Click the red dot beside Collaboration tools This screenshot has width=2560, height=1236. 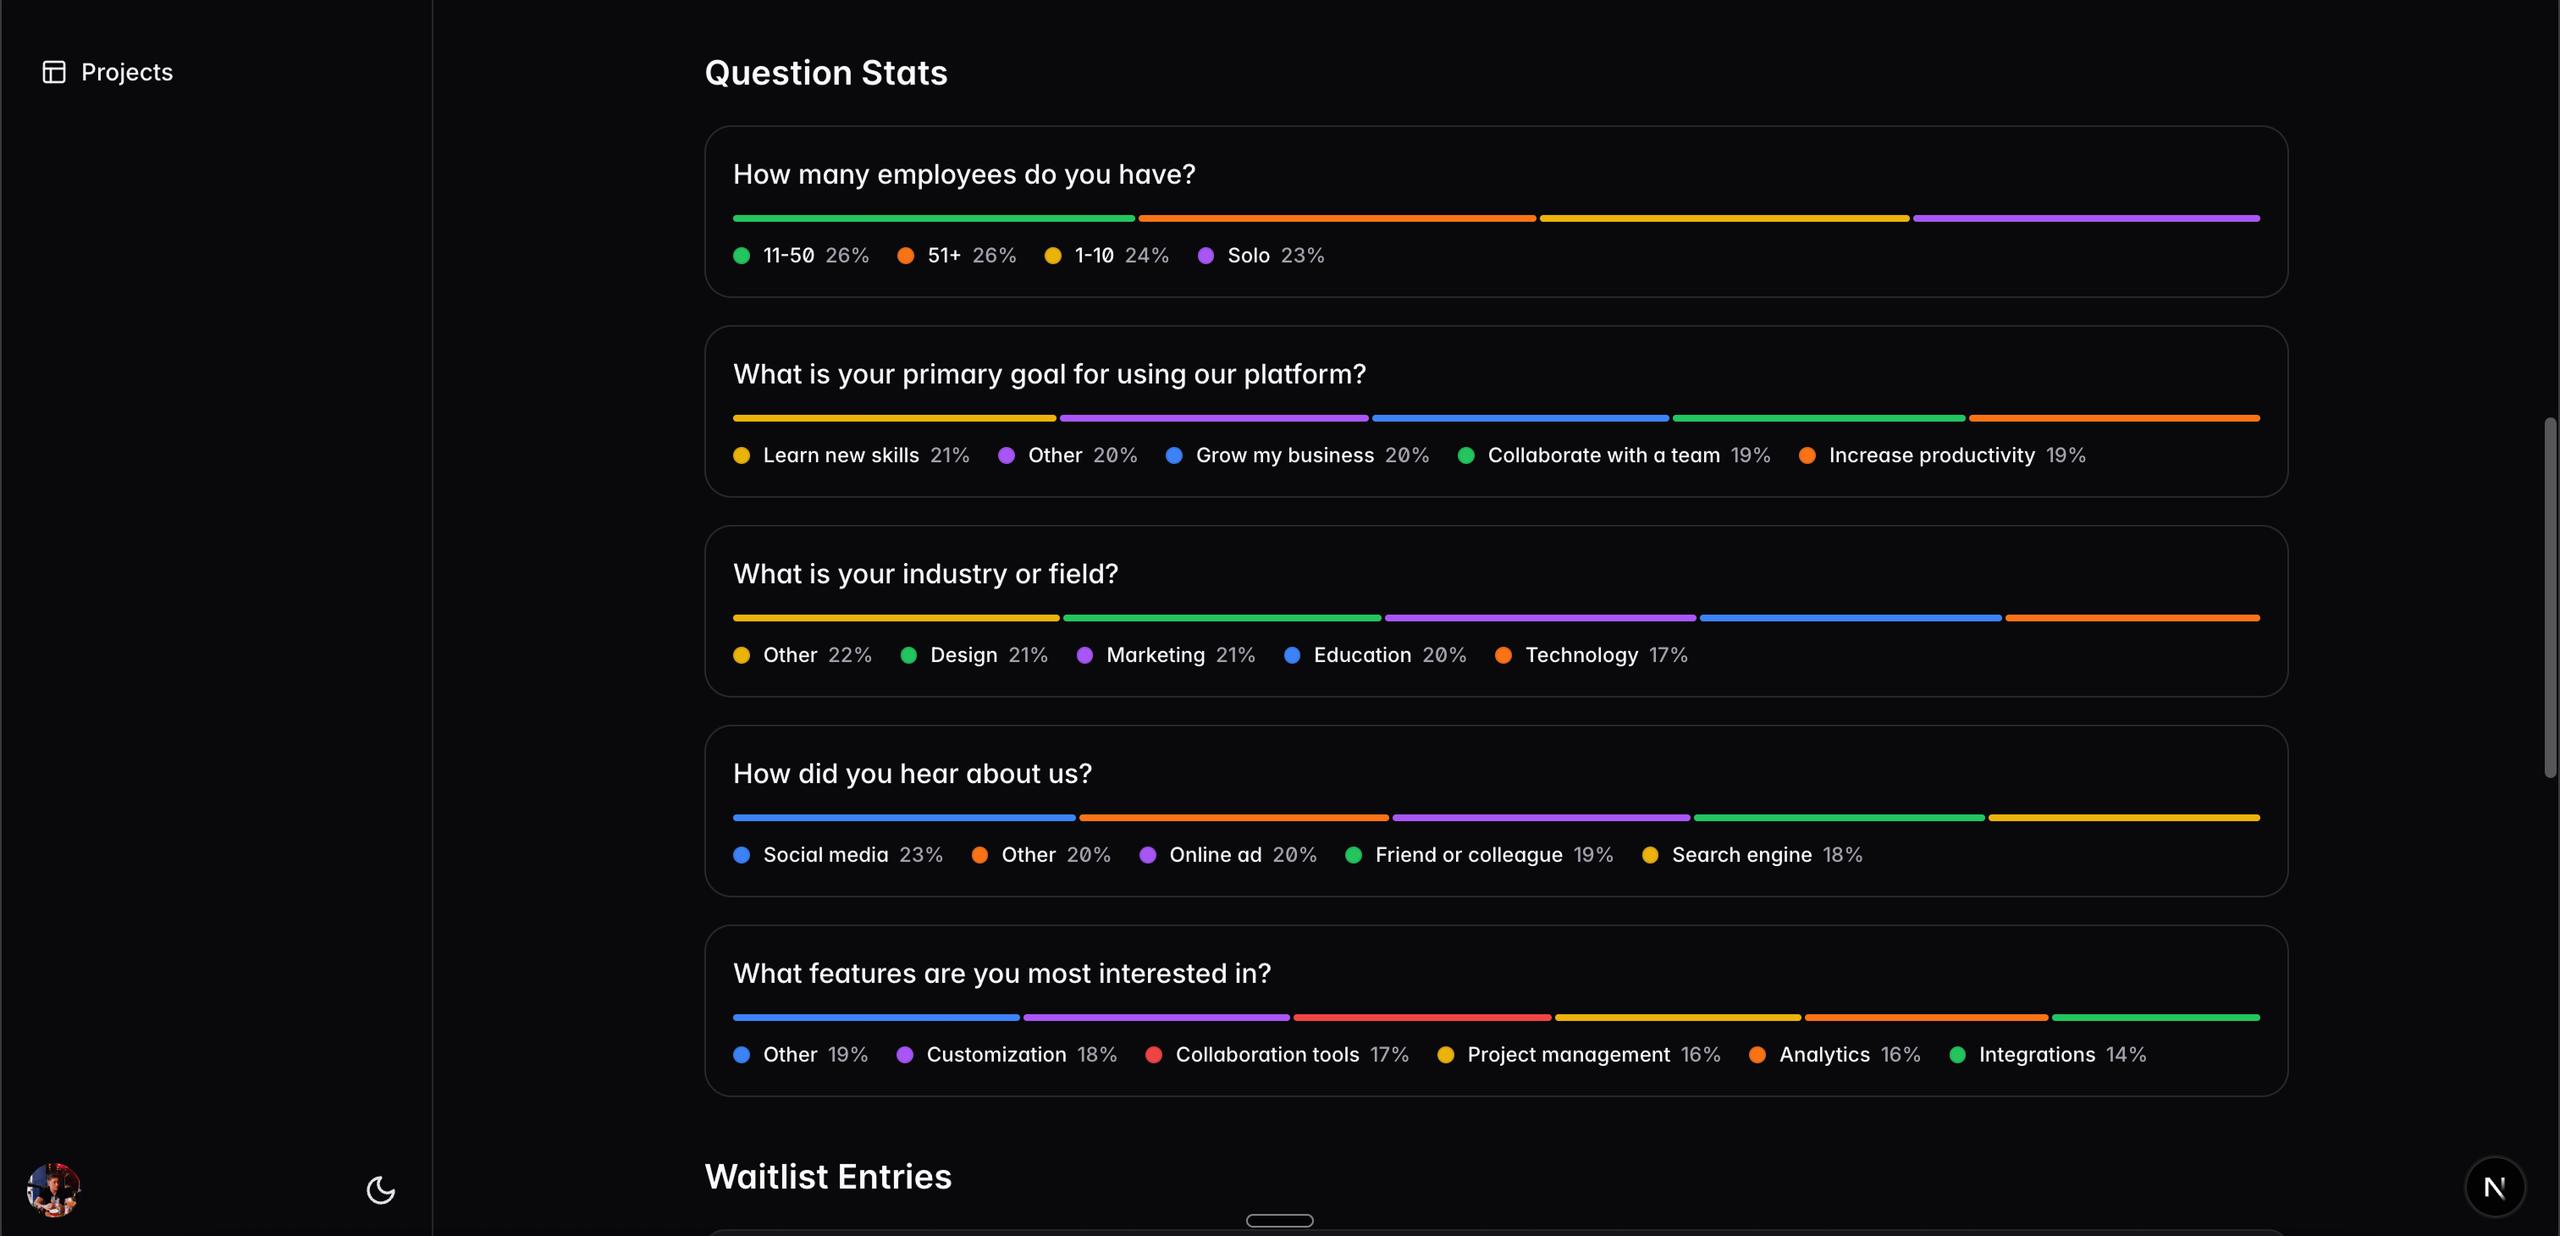[1153, 1055]
